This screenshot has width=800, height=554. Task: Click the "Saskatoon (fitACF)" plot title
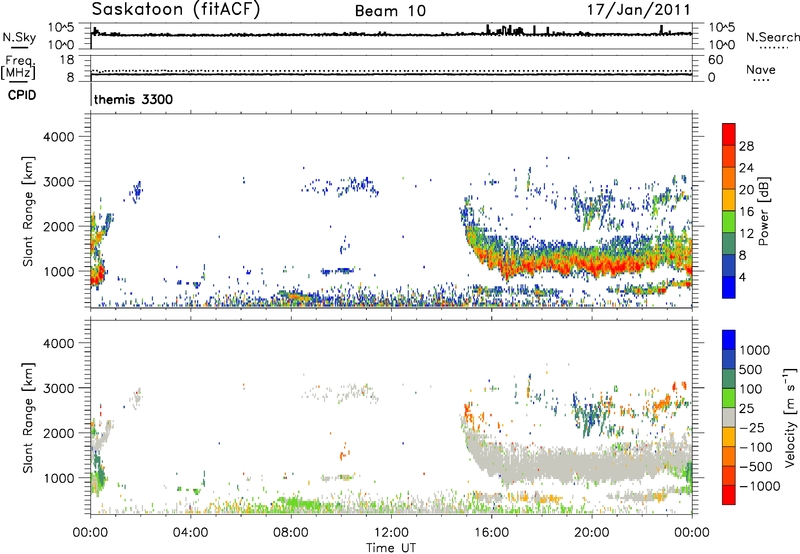176,10
